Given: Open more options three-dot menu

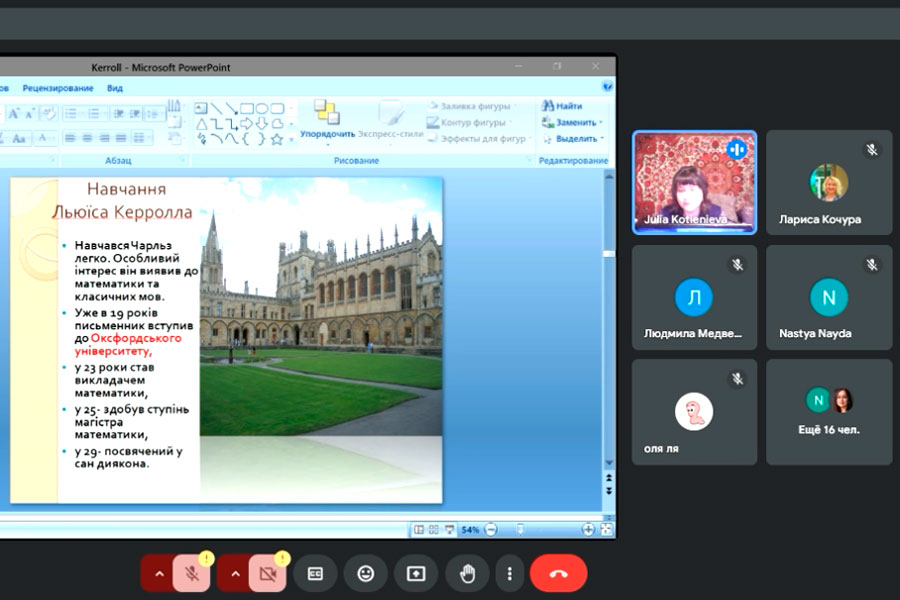Looking at the screenshot, I should (x=510, y=574).
